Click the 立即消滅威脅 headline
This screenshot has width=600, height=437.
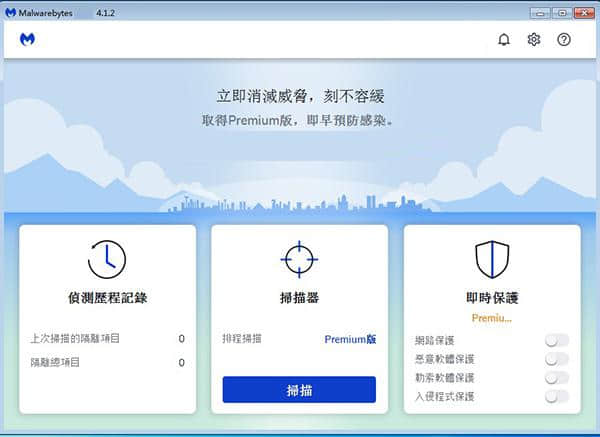coord(300,96)
